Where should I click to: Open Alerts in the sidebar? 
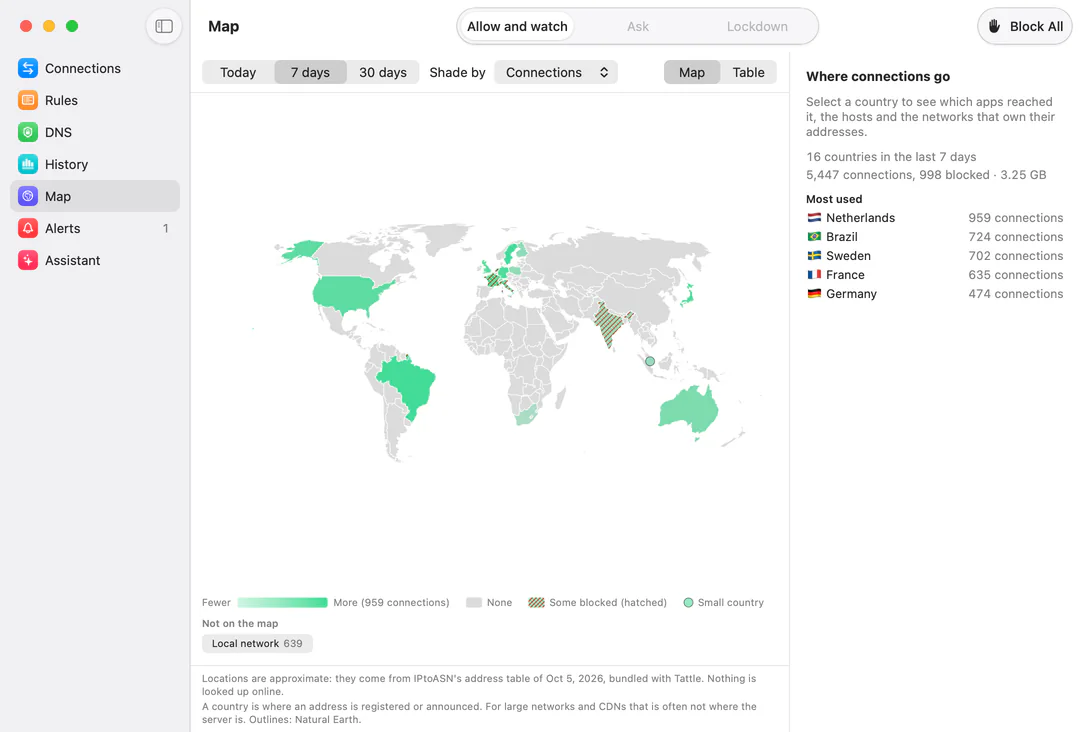(x=95, y=228)
